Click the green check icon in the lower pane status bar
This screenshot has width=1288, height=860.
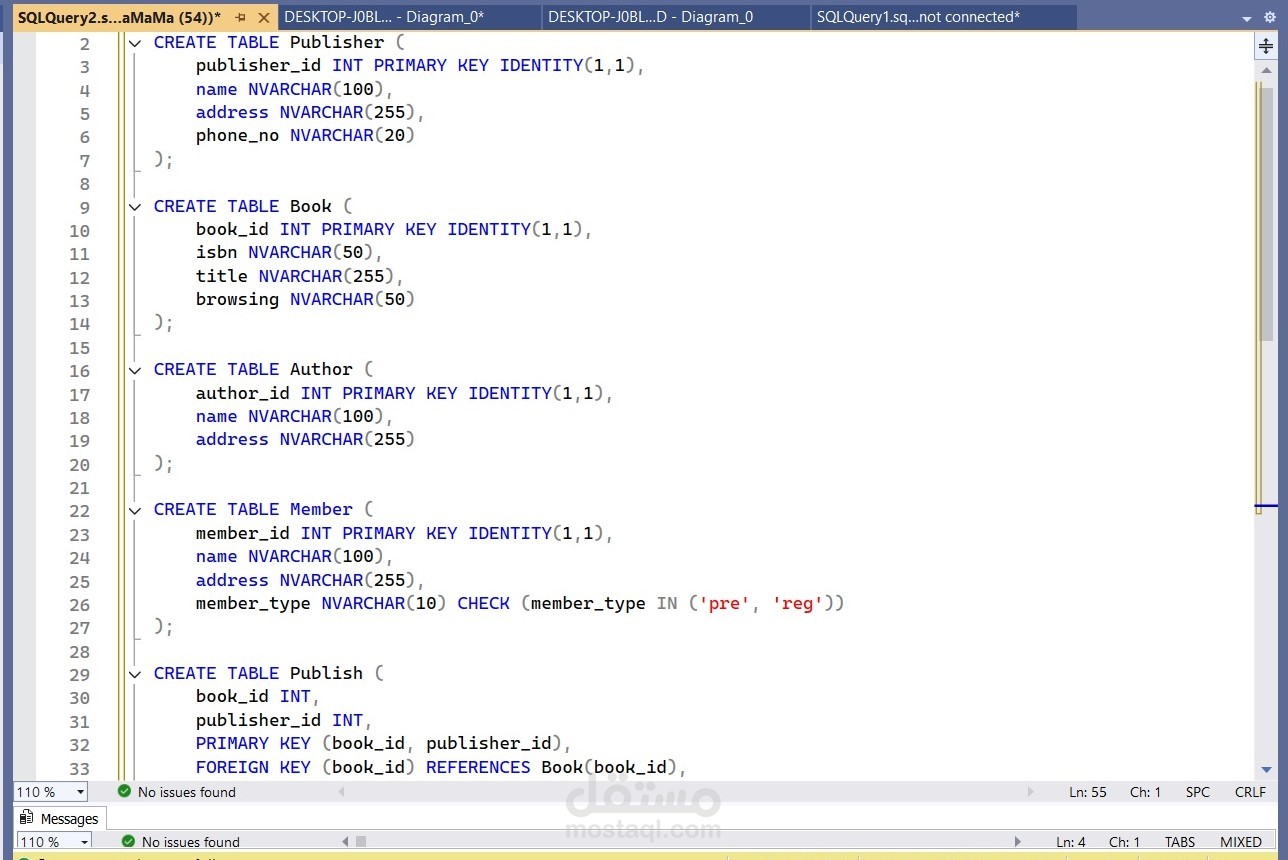point(126,841)
